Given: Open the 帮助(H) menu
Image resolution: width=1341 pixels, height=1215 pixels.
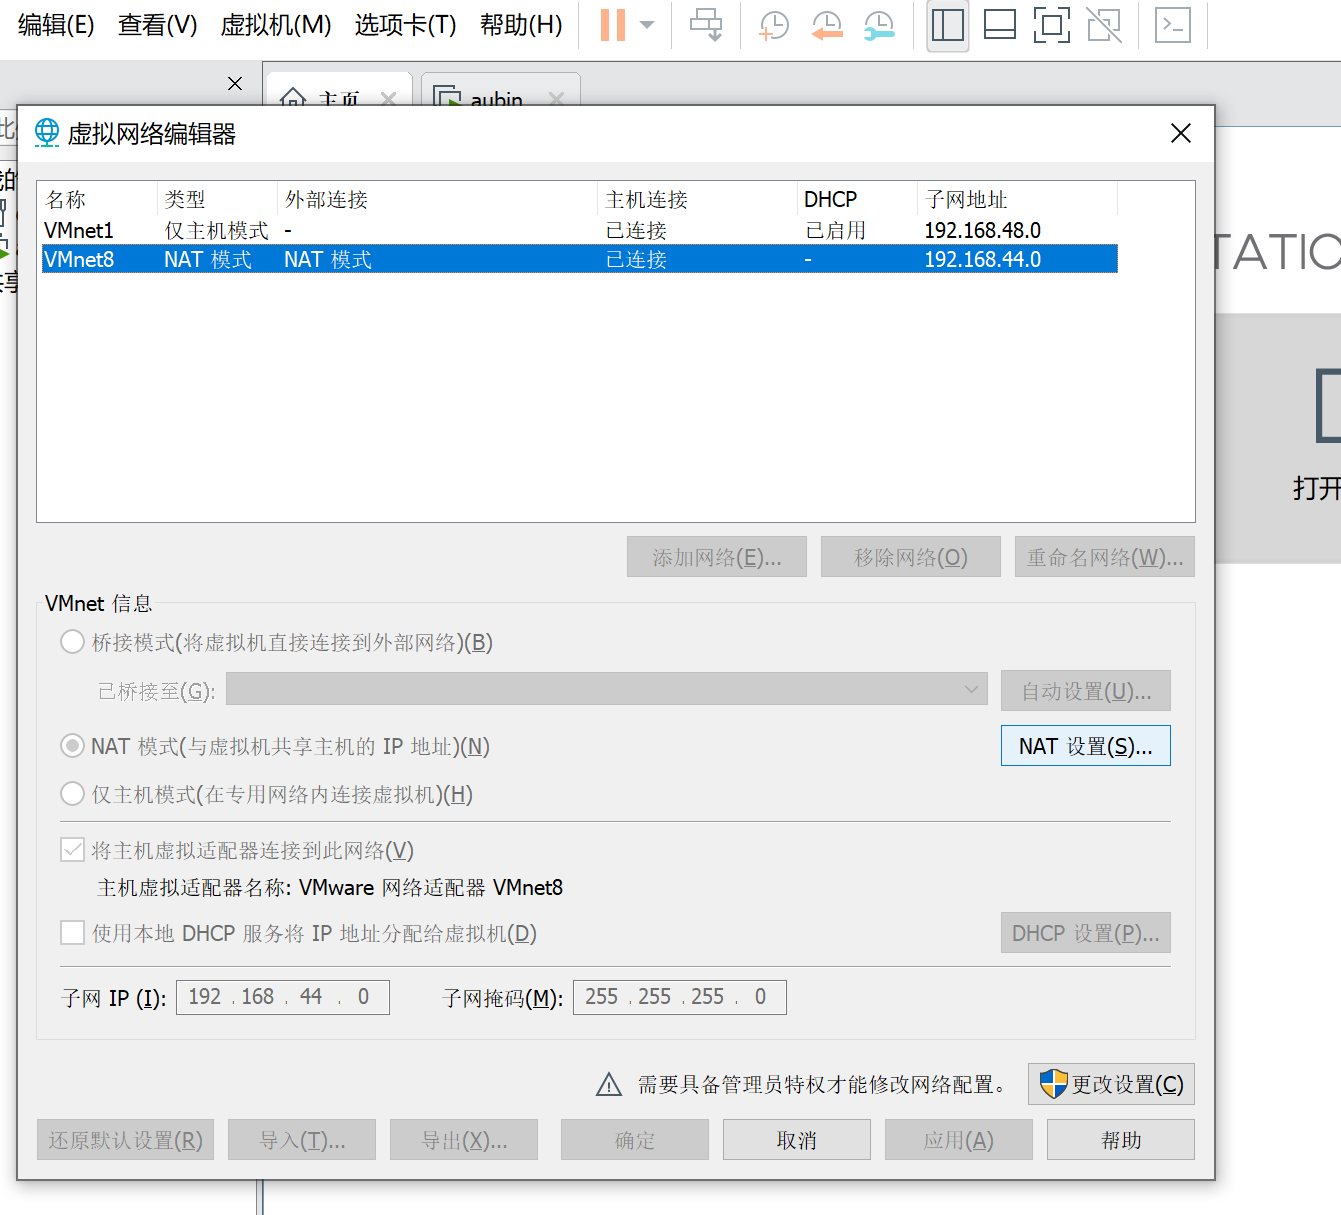Looking at the screenshot, I should 521,25.
